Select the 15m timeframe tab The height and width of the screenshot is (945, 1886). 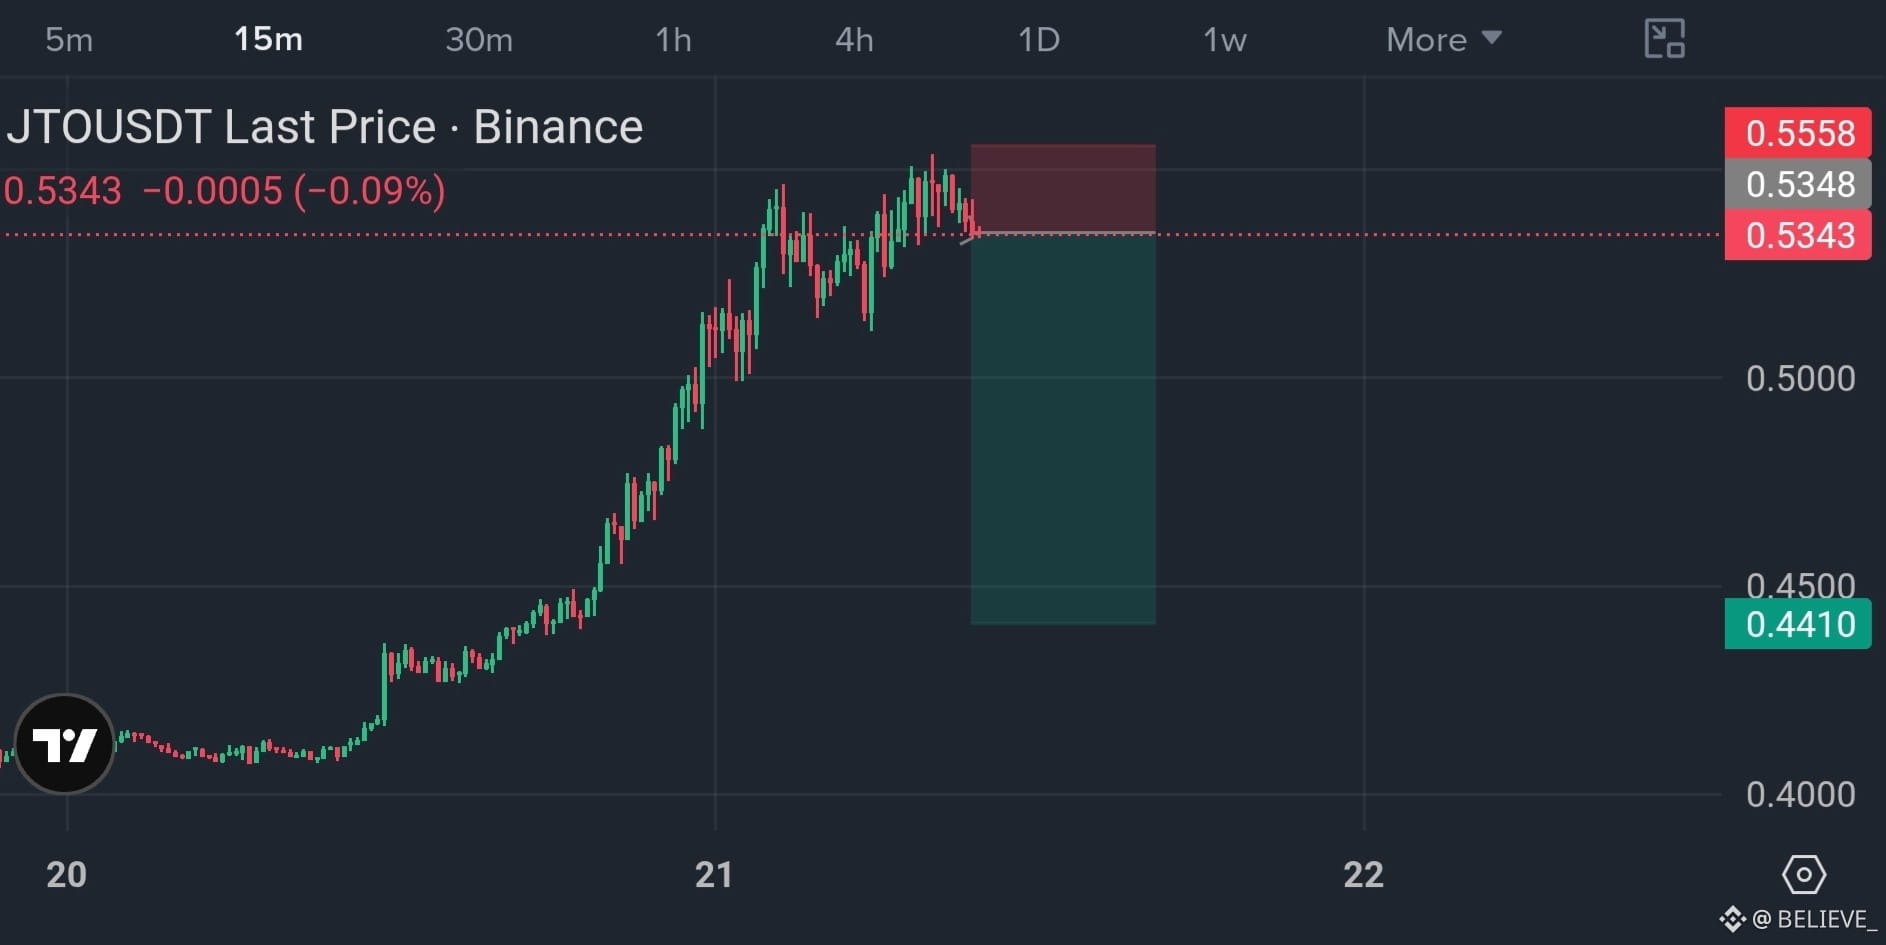(268, 39)
